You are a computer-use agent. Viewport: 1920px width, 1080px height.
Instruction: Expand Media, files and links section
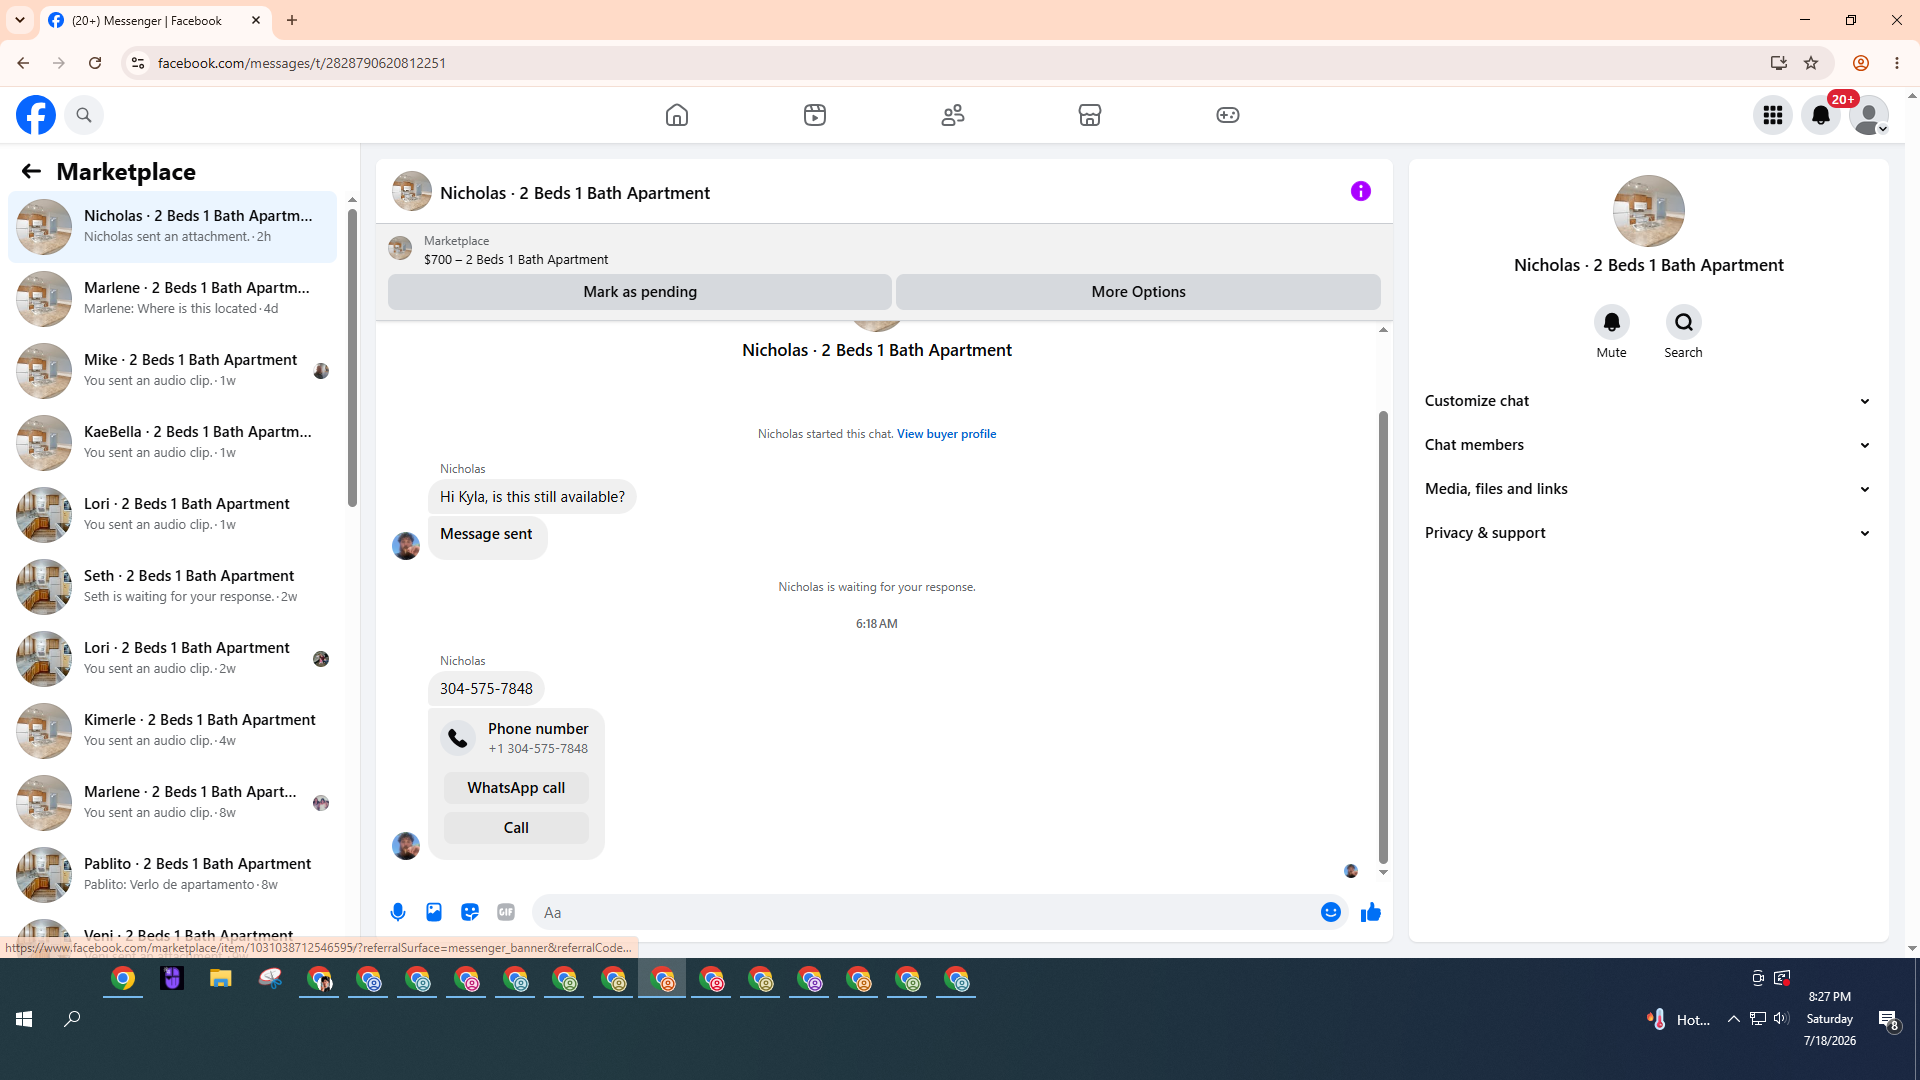pyautogui.click(x=1648, y=489)
